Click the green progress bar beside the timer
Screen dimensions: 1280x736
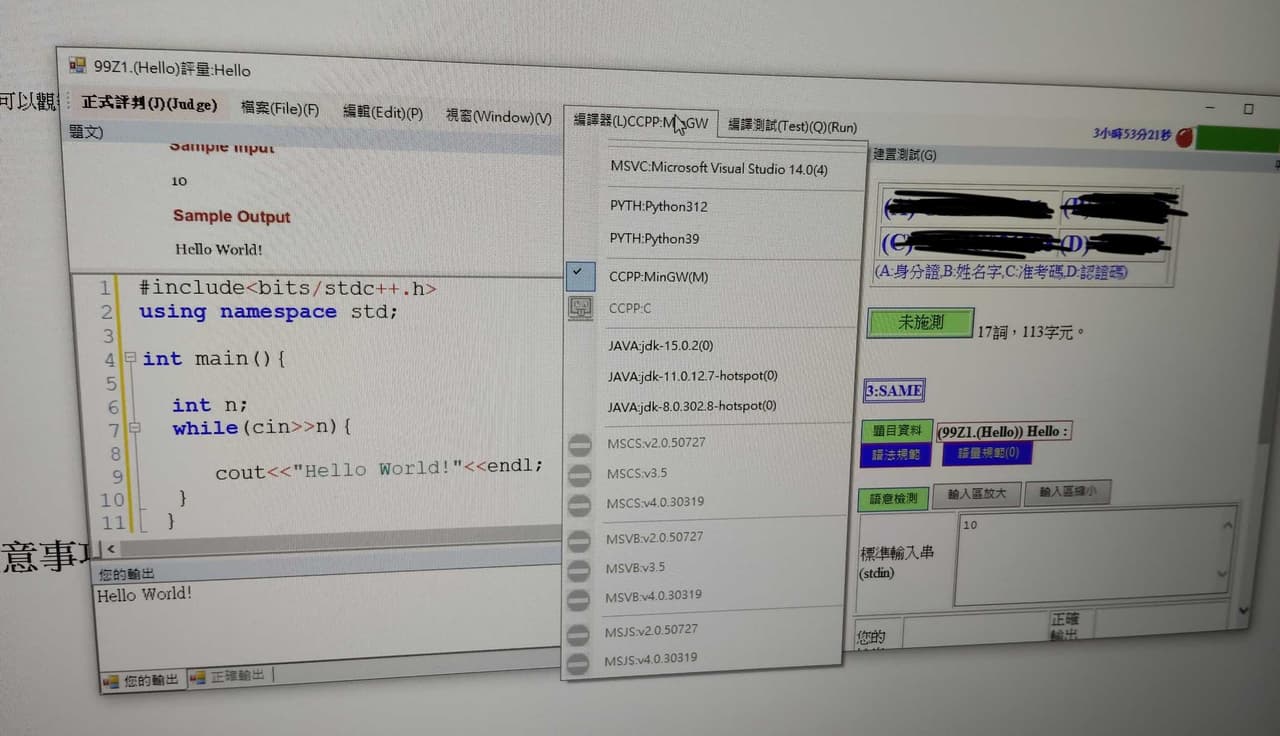point(1238,139)
